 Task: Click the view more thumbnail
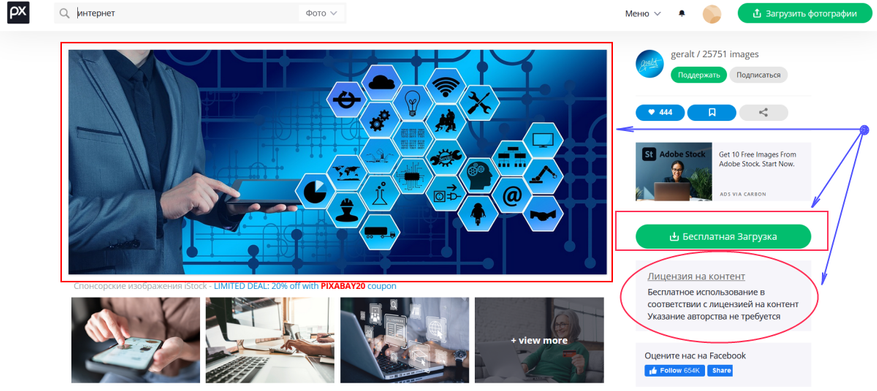tap(539, 340)
